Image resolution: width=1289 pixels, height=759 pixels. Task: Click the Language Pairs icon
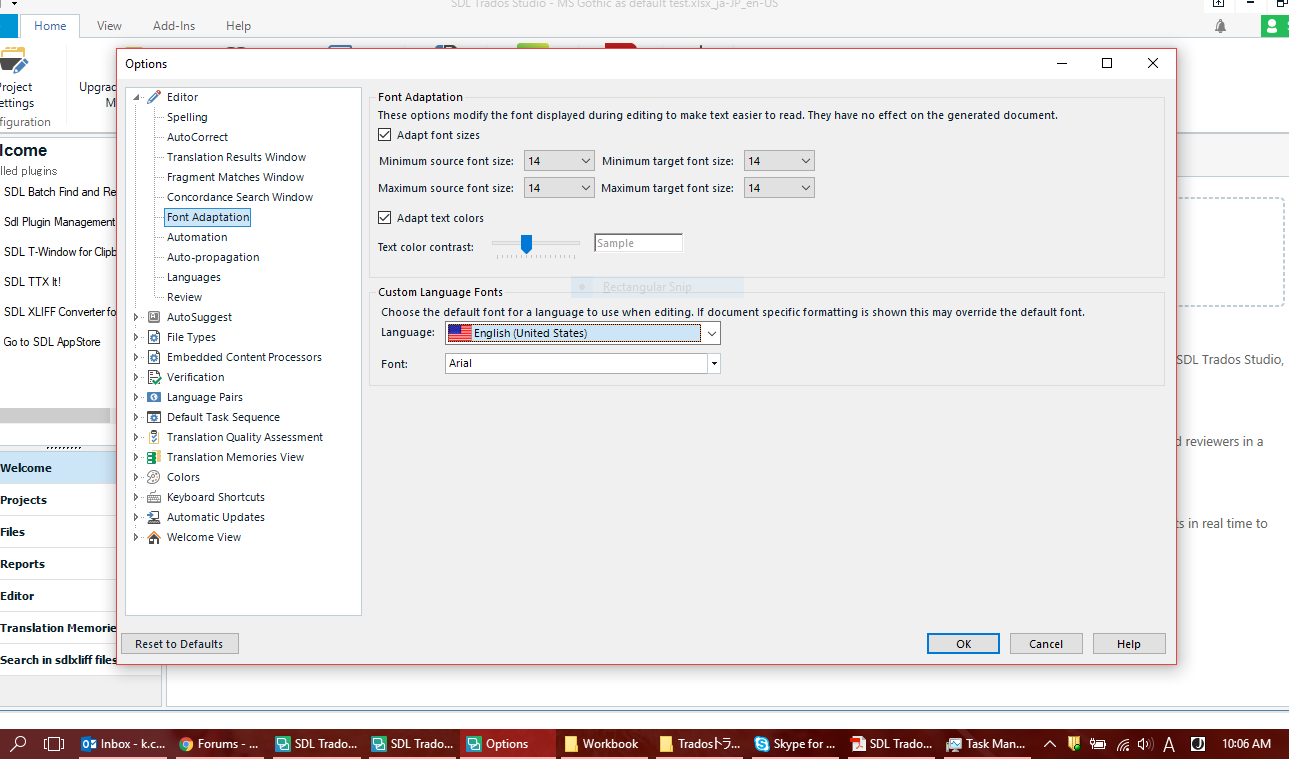[154, 397]
